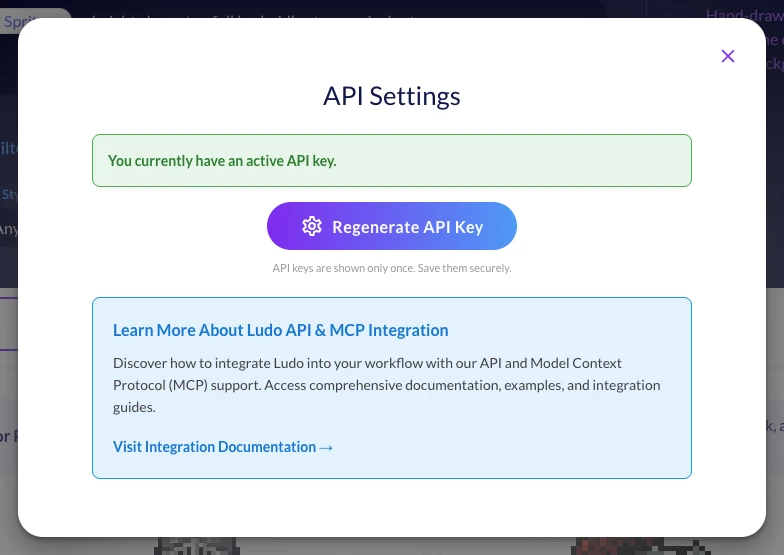Click the Regenerate API Key button

[x=392, y=226]
